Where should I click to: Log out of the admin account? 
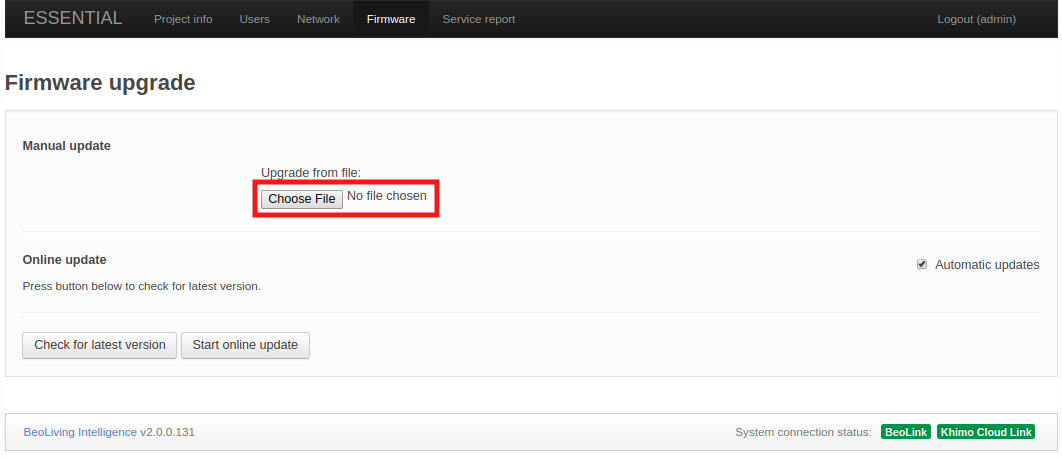(x=976, y=19)
